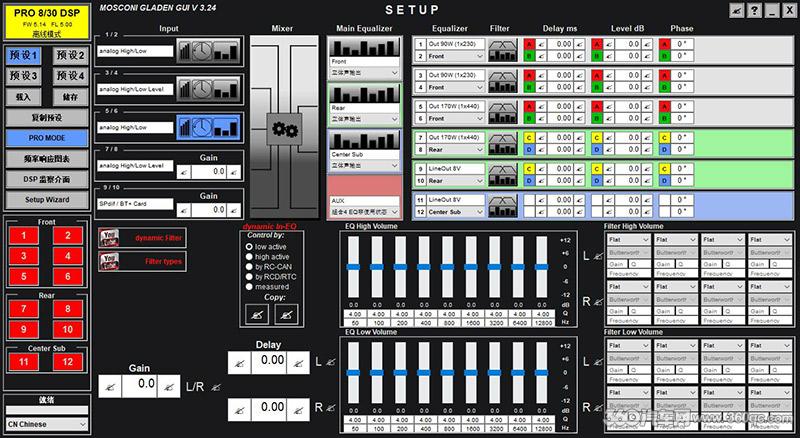Click the increase arrow of input 9/10 Gain

click(x=234, y=210)
